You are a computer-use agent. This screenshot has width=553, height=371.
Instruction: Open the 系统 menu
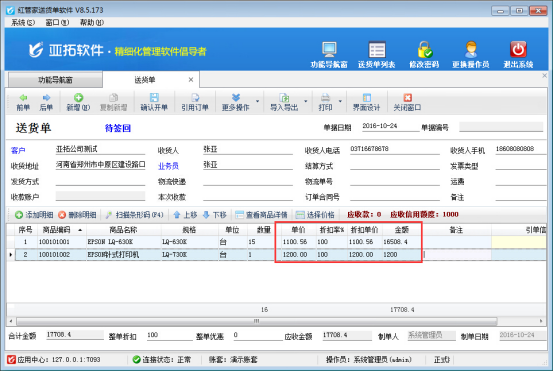[x=23, y=23]
